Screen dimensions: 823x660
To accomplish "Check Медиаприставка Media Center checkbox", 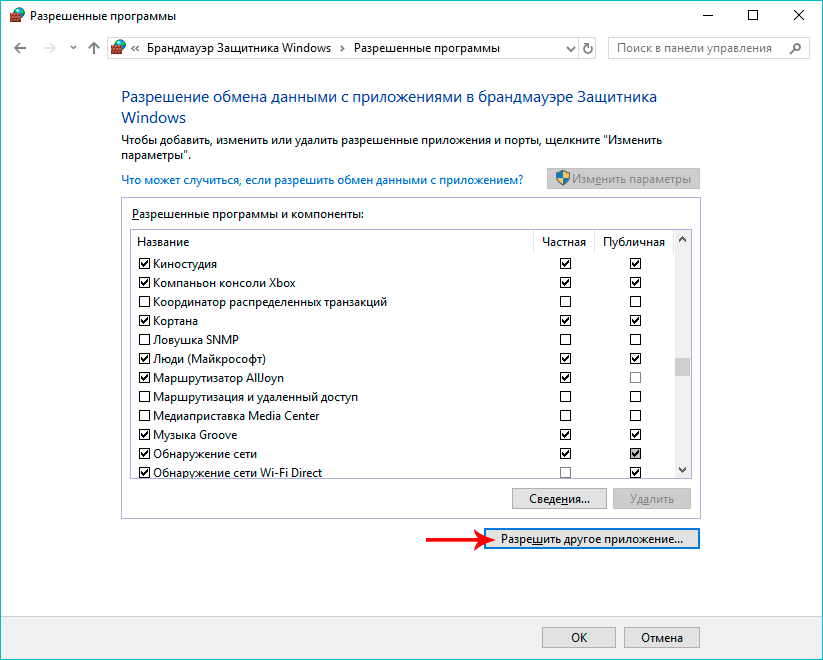I will click(x=144, y=415).
